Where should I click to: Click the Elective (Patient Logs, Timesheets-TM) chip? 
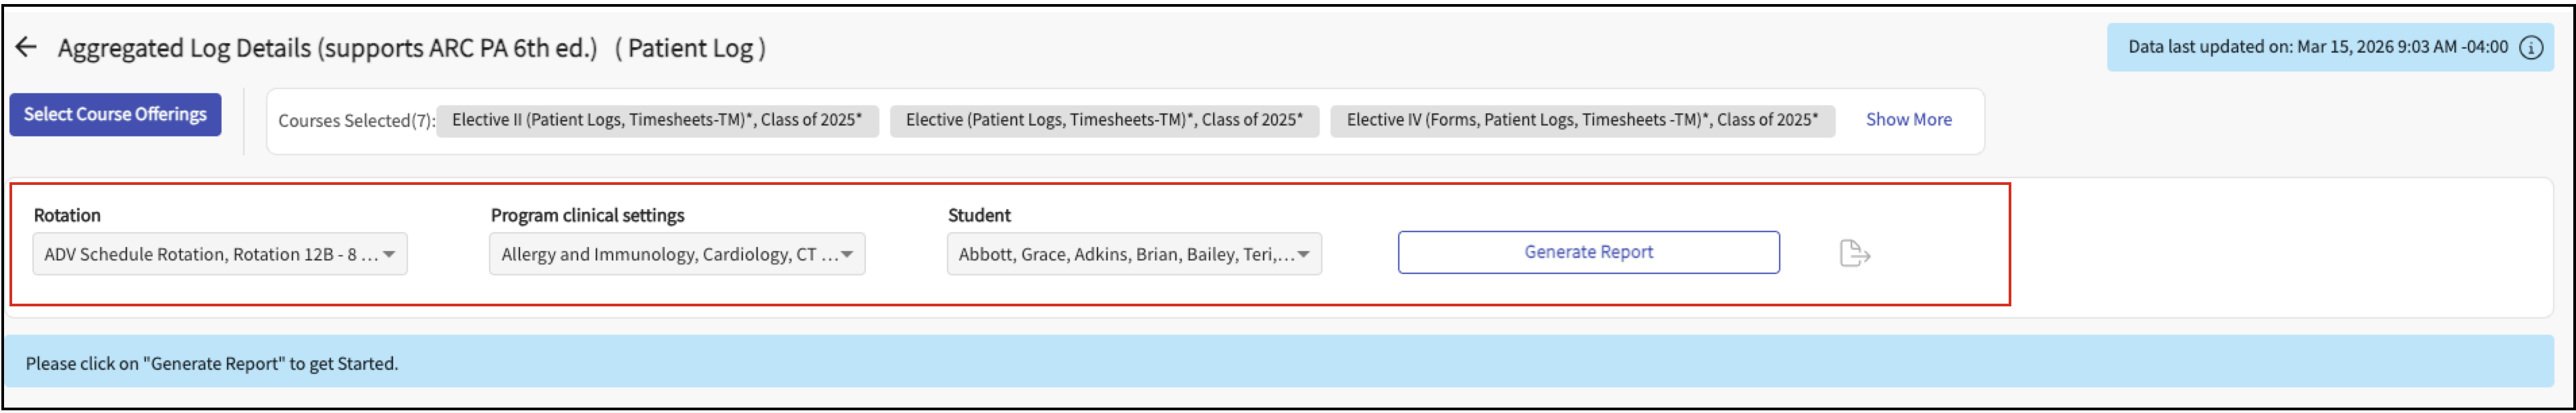point(1104,121)
